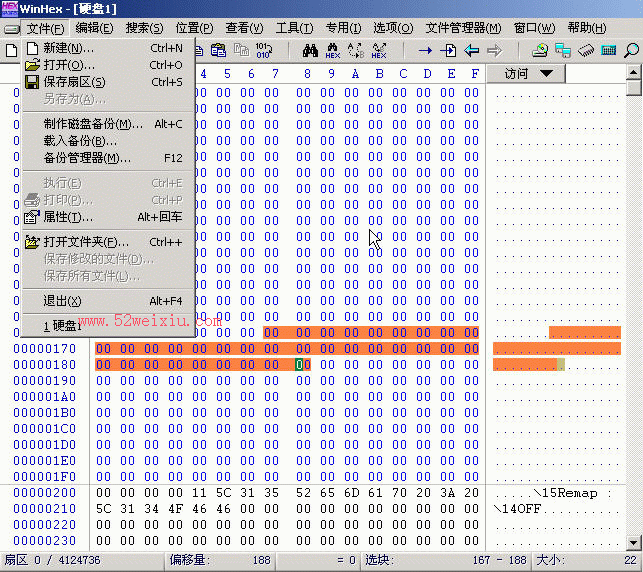
Task: Click status bar size field 大小 22
Action: [x=586, y=560]
